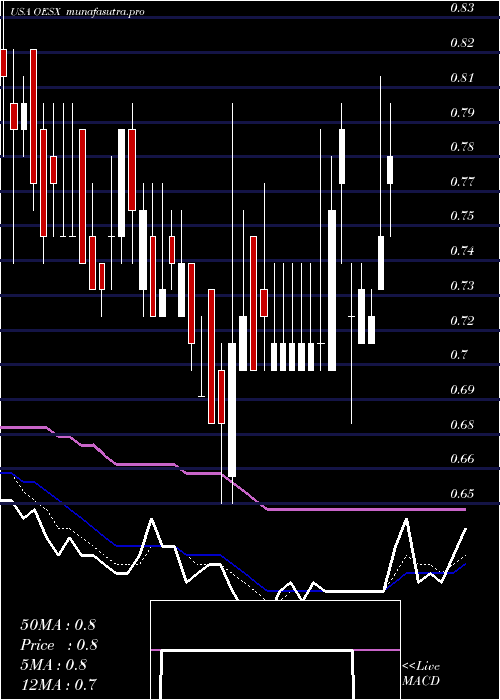Screen dimensions: 500x700
Task: Click the '5MA : 0.8' legend value
Action: (x=54, y=665)
